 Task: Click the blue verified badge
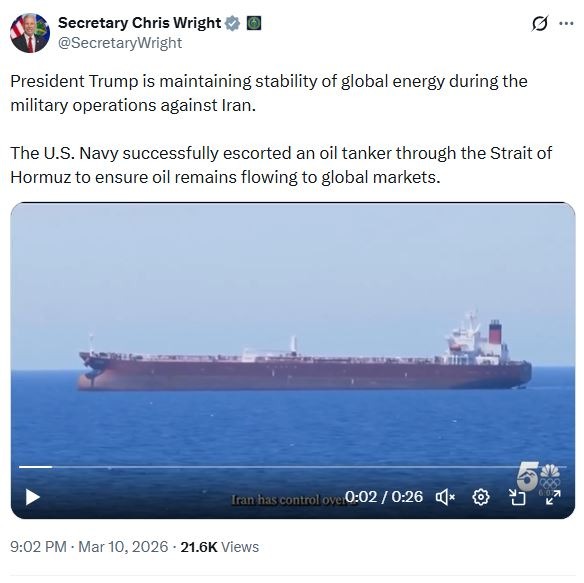[232, 23]
